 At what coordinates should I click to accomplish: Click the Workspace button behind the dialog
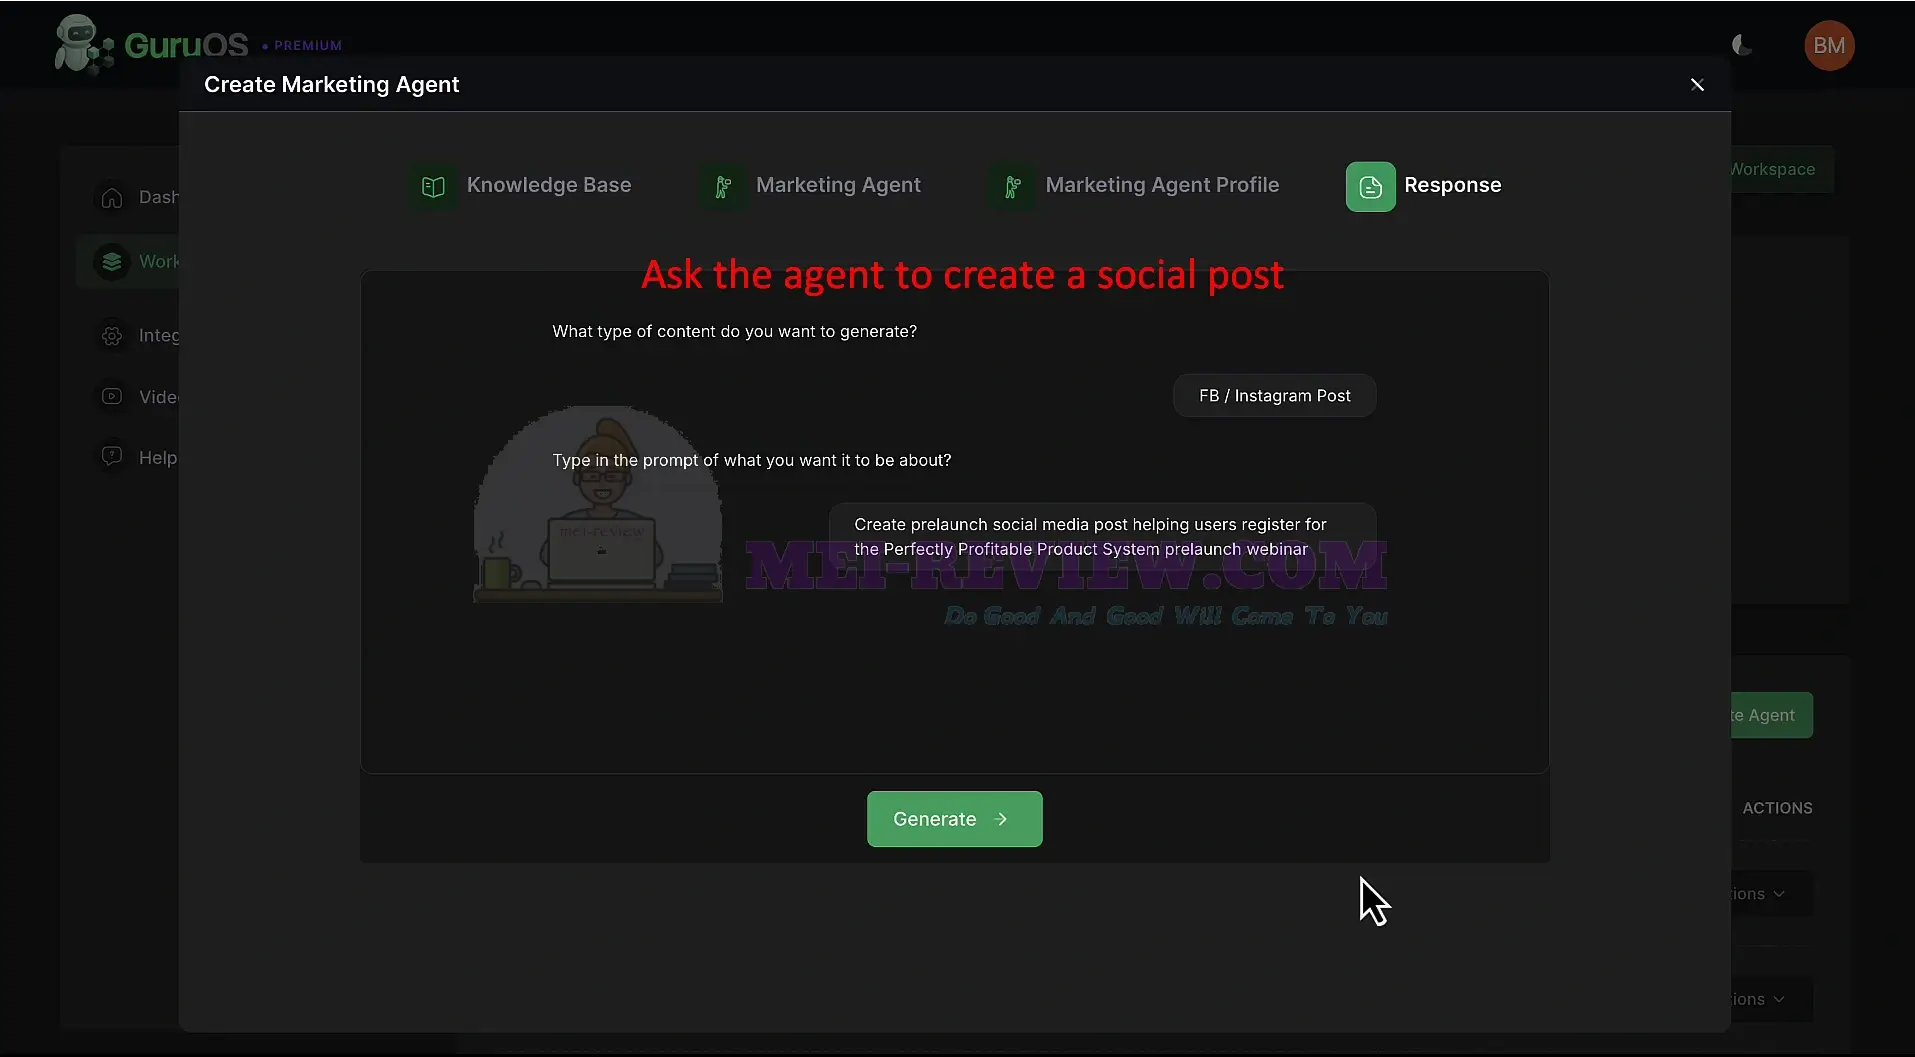click(x=1781, y=169)
